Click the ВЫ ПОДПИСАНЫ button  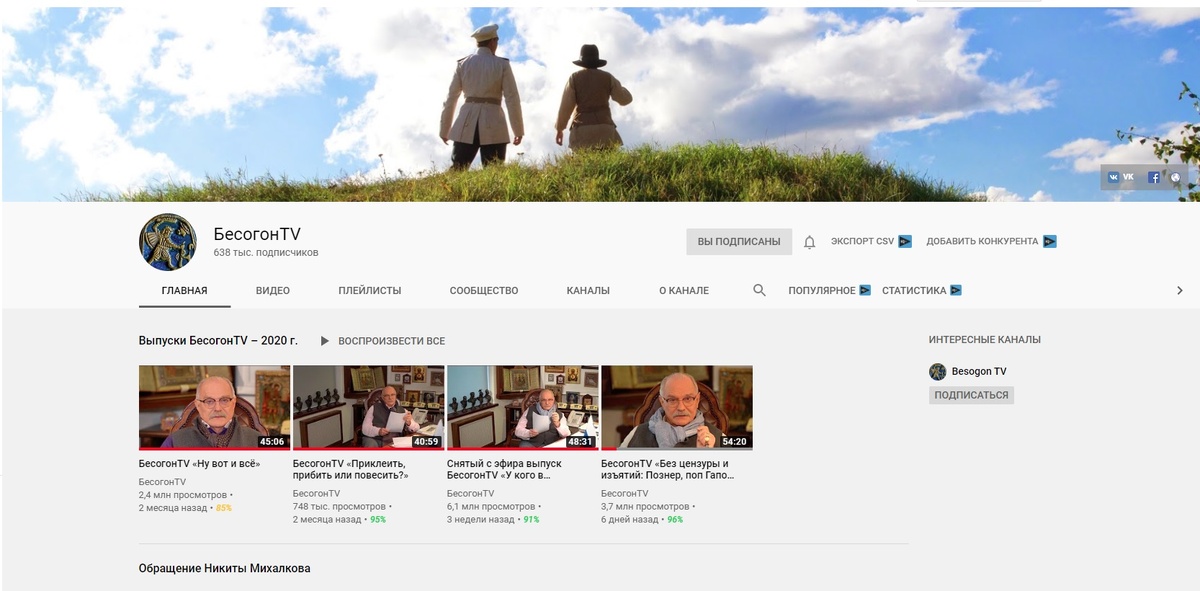click(x=739, y=241)
